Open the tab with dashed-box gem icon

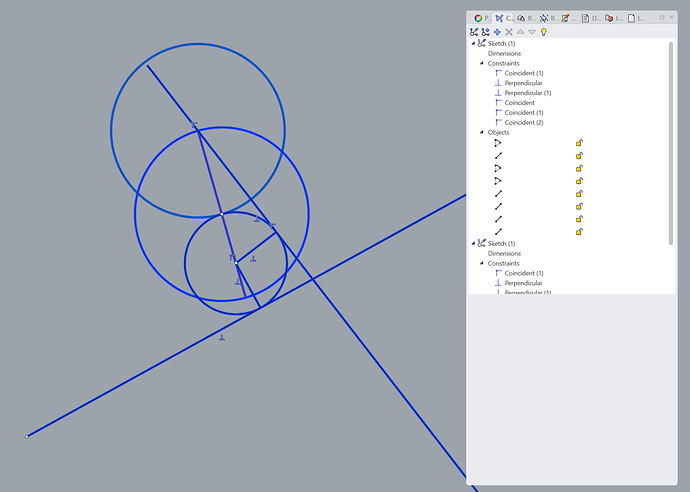pyautogui.click(x=548, y=18)
